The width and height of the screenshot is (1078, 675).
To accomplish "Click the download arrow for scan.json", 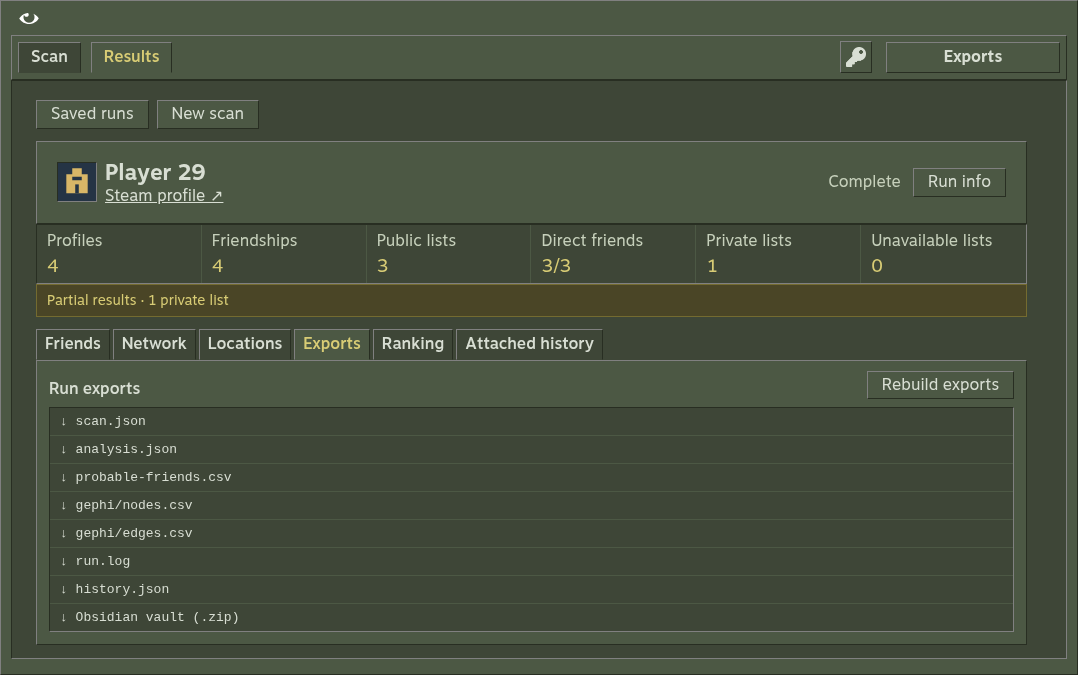I will click(x=63, y=421).
